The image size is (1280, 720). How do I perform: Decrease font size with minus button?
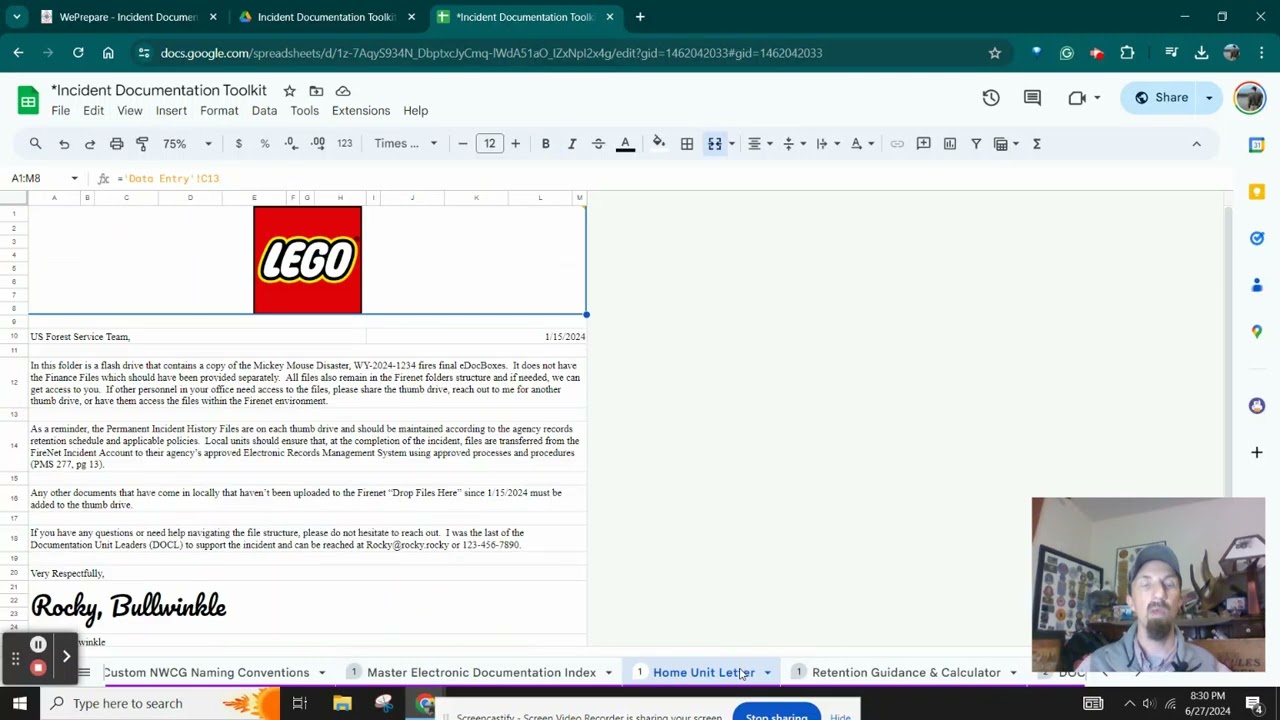(x=462, y=144)
